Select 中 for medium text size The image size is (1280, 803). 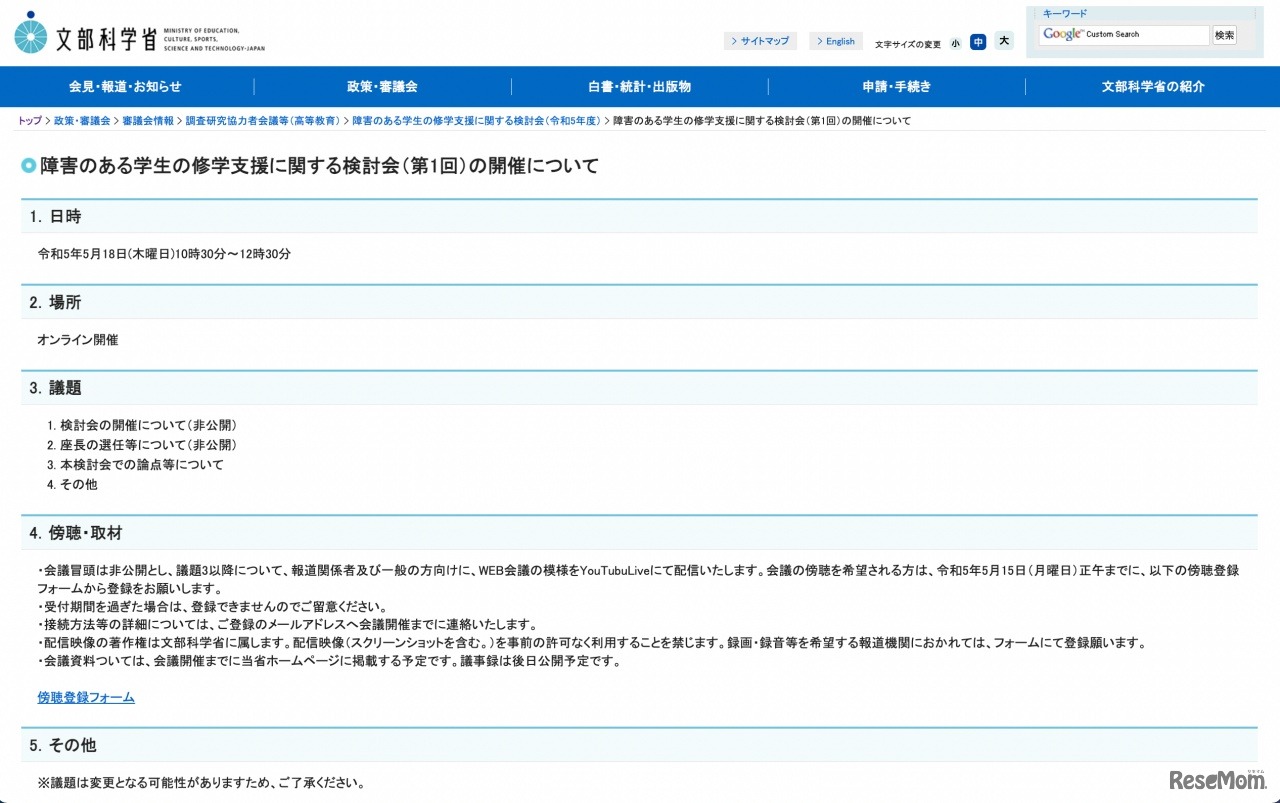[979, 42]
